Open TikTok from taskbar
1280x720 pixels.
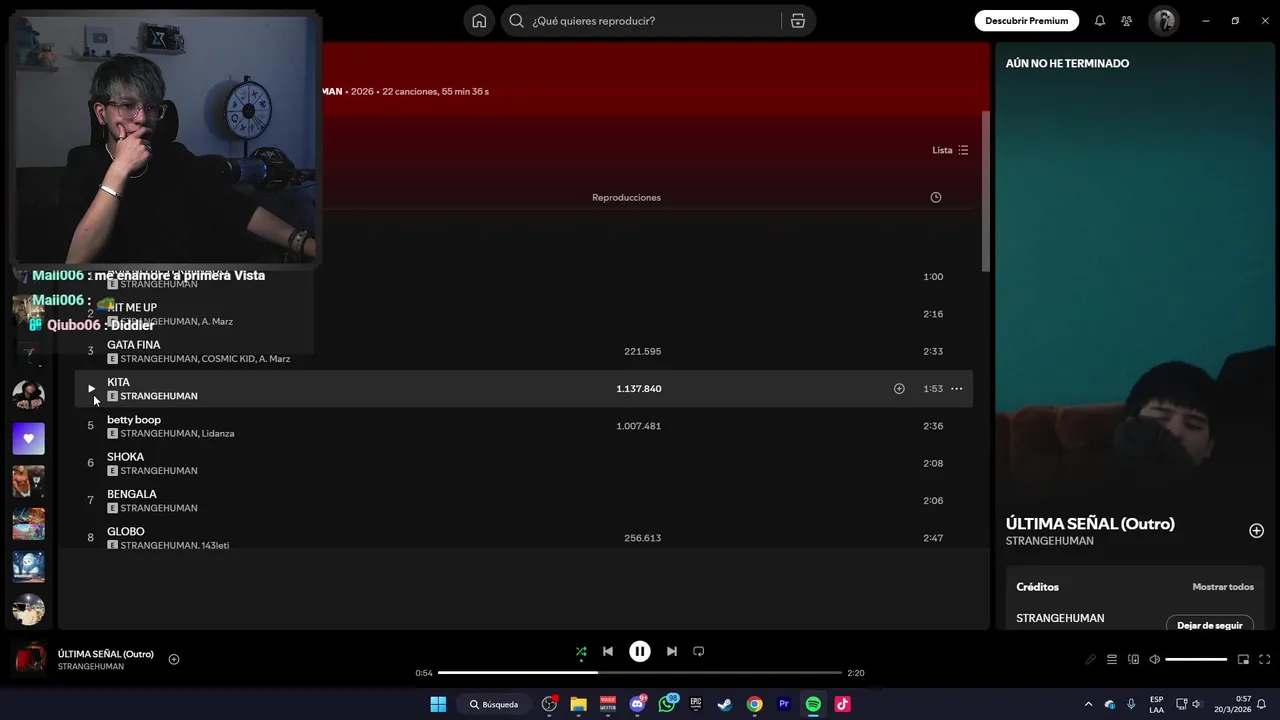click(843, 704)
